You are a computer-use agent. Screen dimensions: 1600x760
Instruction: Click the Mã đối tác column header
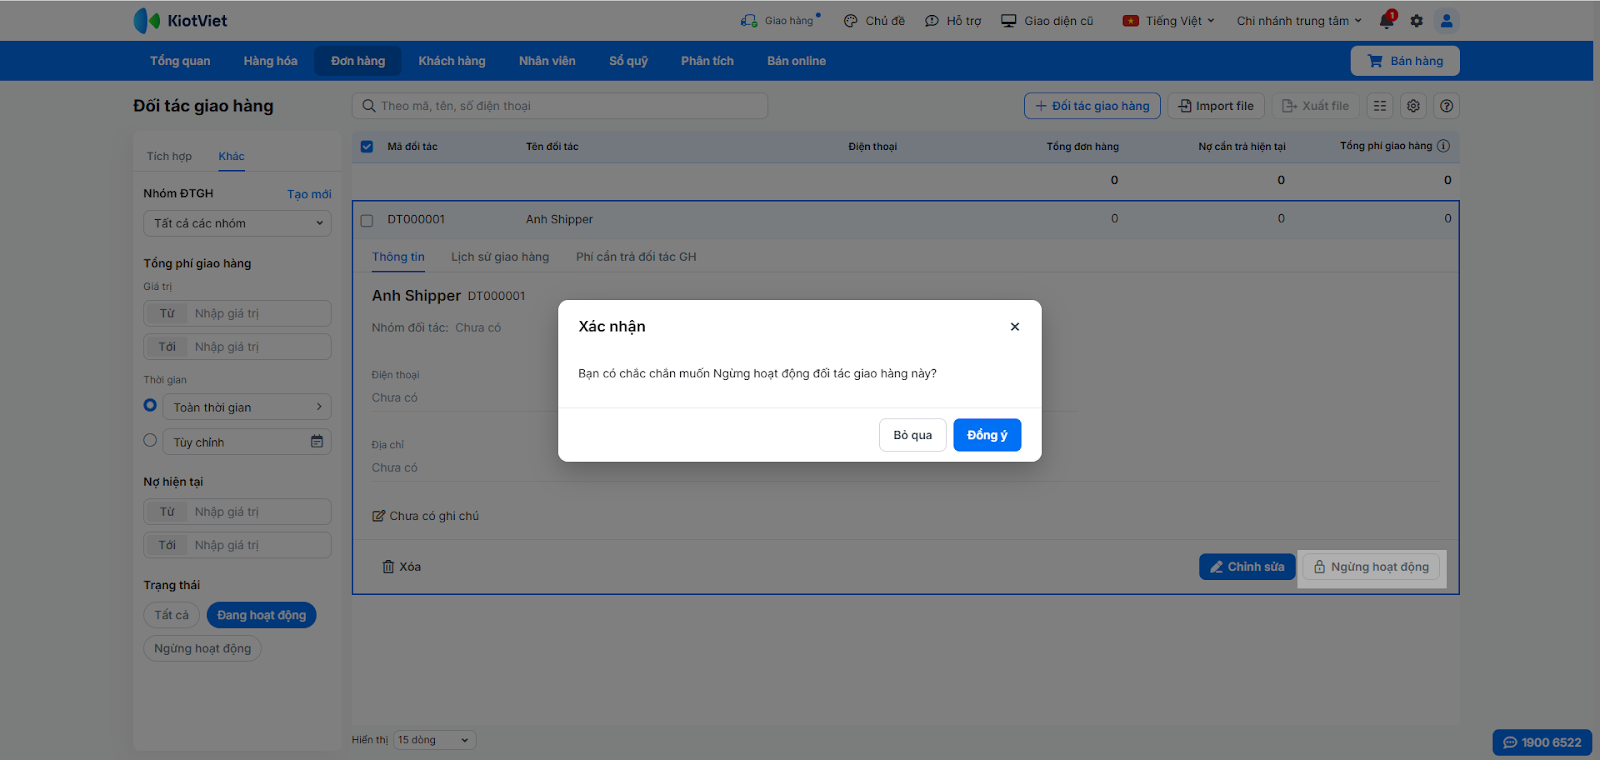tap(412, 147)
